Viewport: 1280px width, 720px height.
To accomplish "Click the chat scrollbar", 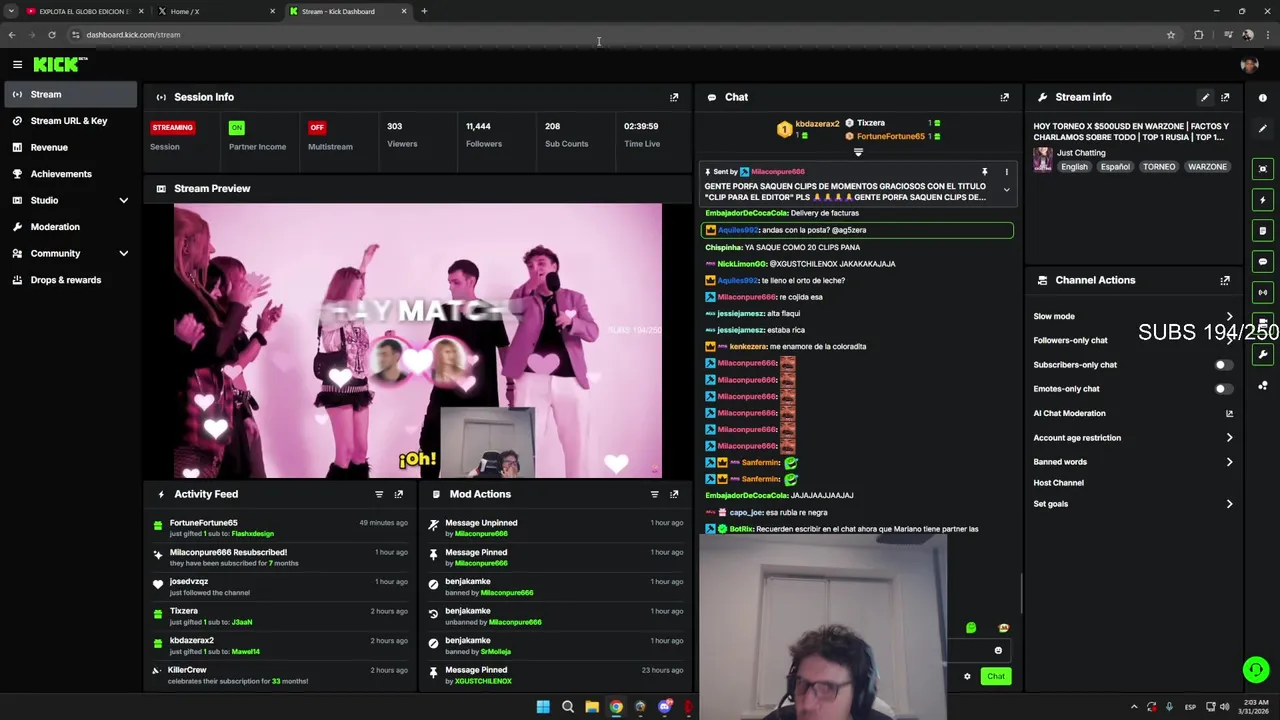I will (x=1021, y=594).
